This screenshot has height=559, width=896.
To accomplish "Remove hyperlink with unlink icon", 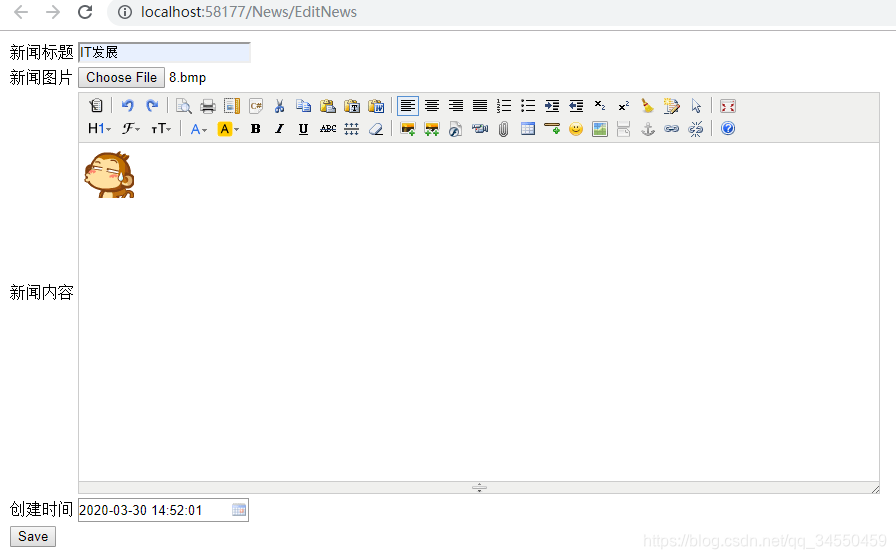I will pos(695,129).
